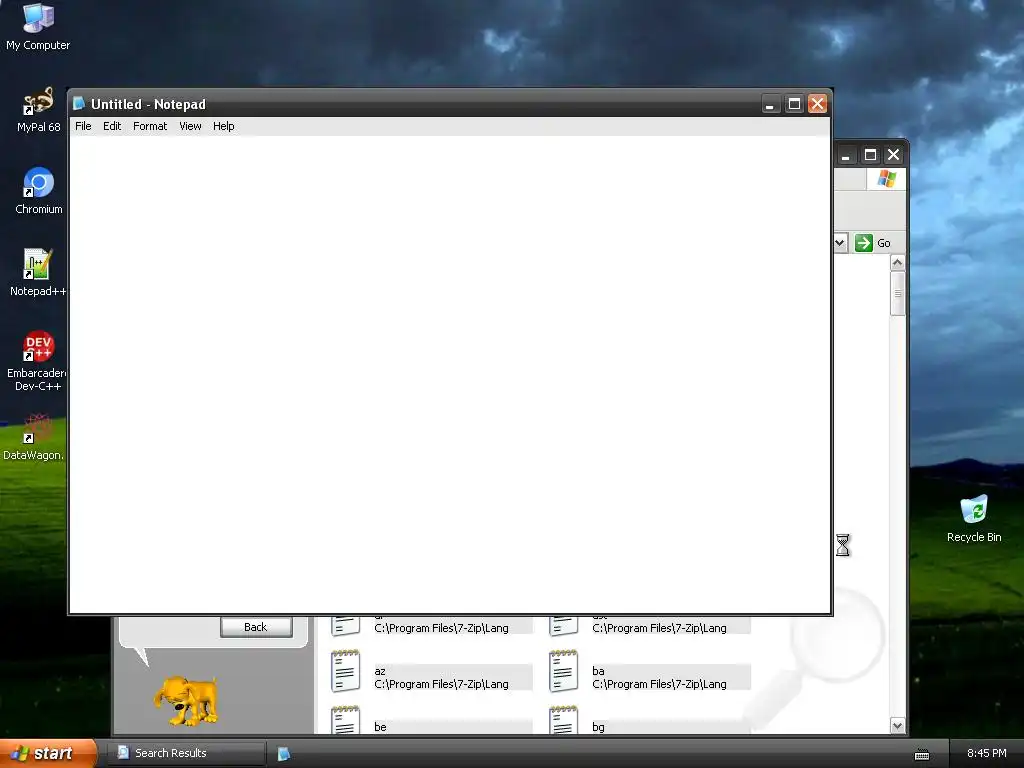This screenshot has height=768, width=1024.
Task: Click the 'ba' file name text
Action: click(x=598, y=671)
